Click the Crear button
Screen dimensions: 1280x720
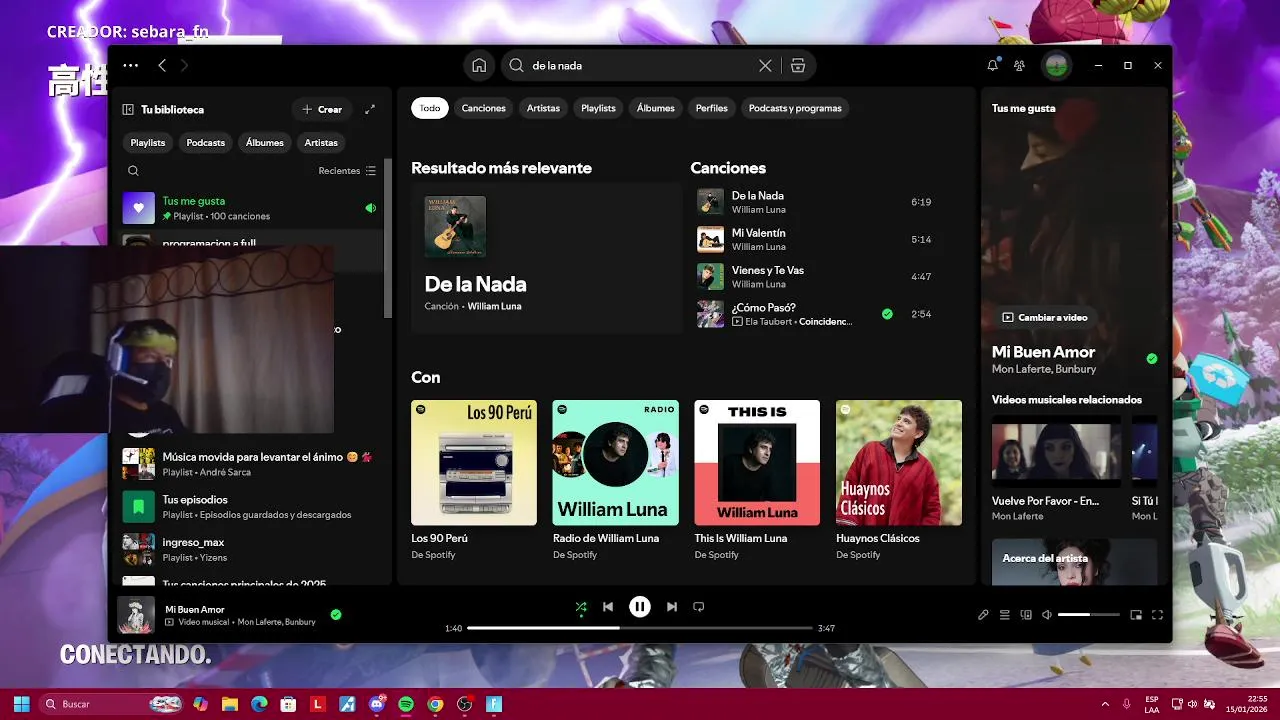(321, 109)
